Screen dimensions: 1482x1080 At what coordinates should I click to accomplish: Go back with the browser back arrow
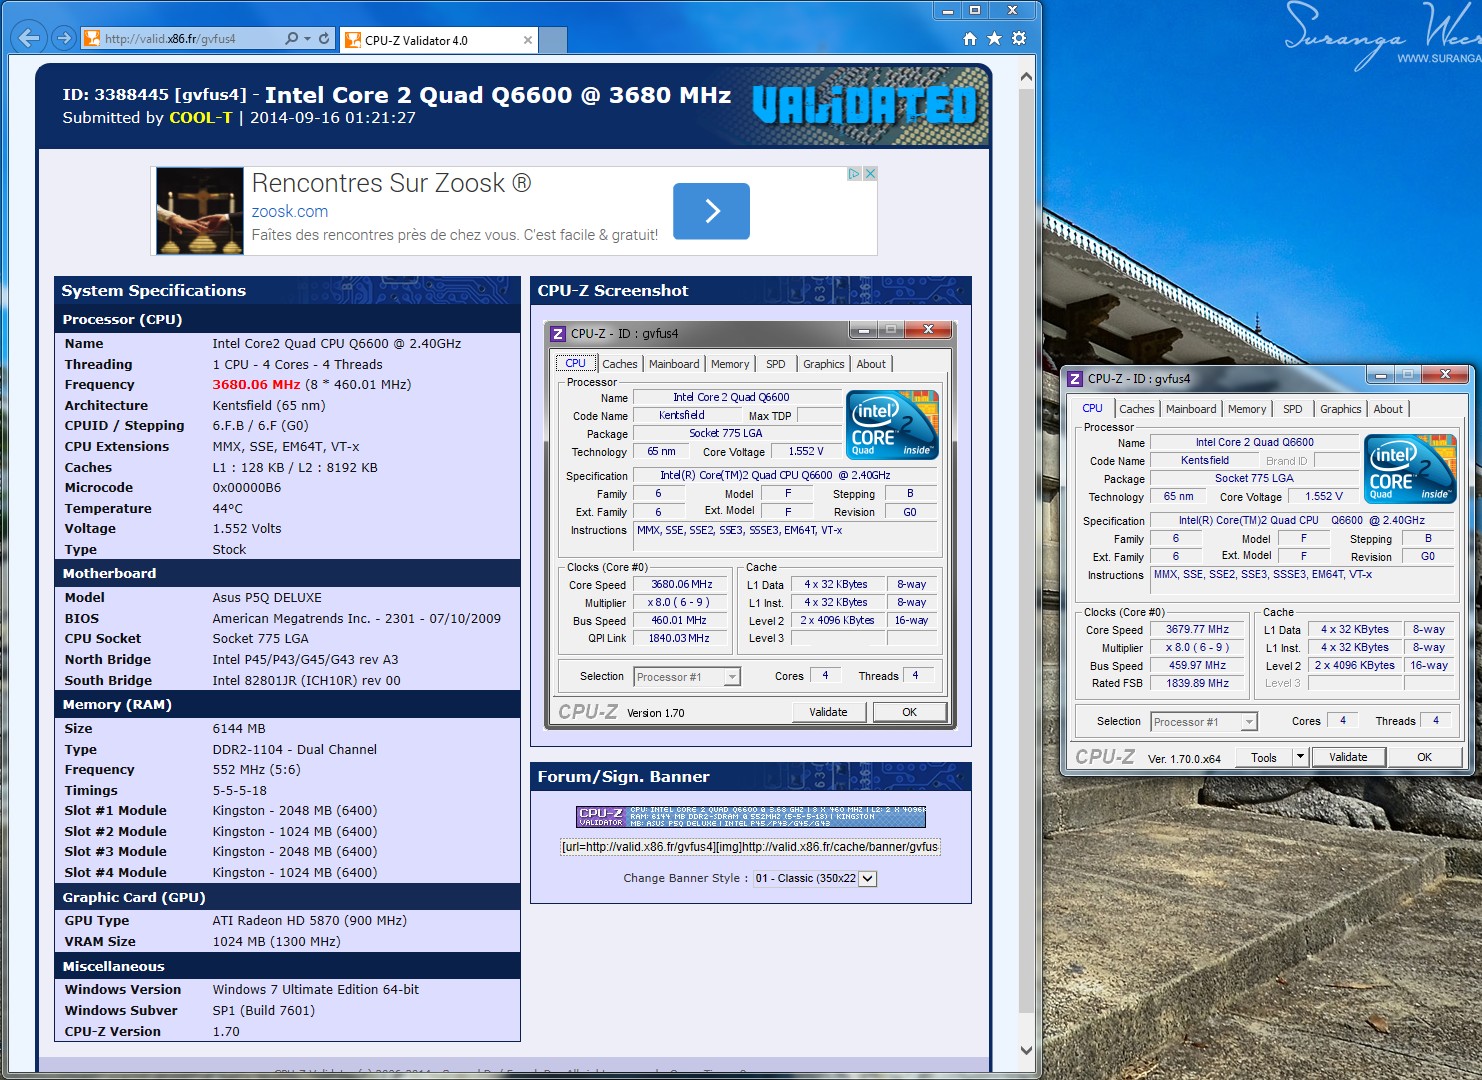click(29, 38)
